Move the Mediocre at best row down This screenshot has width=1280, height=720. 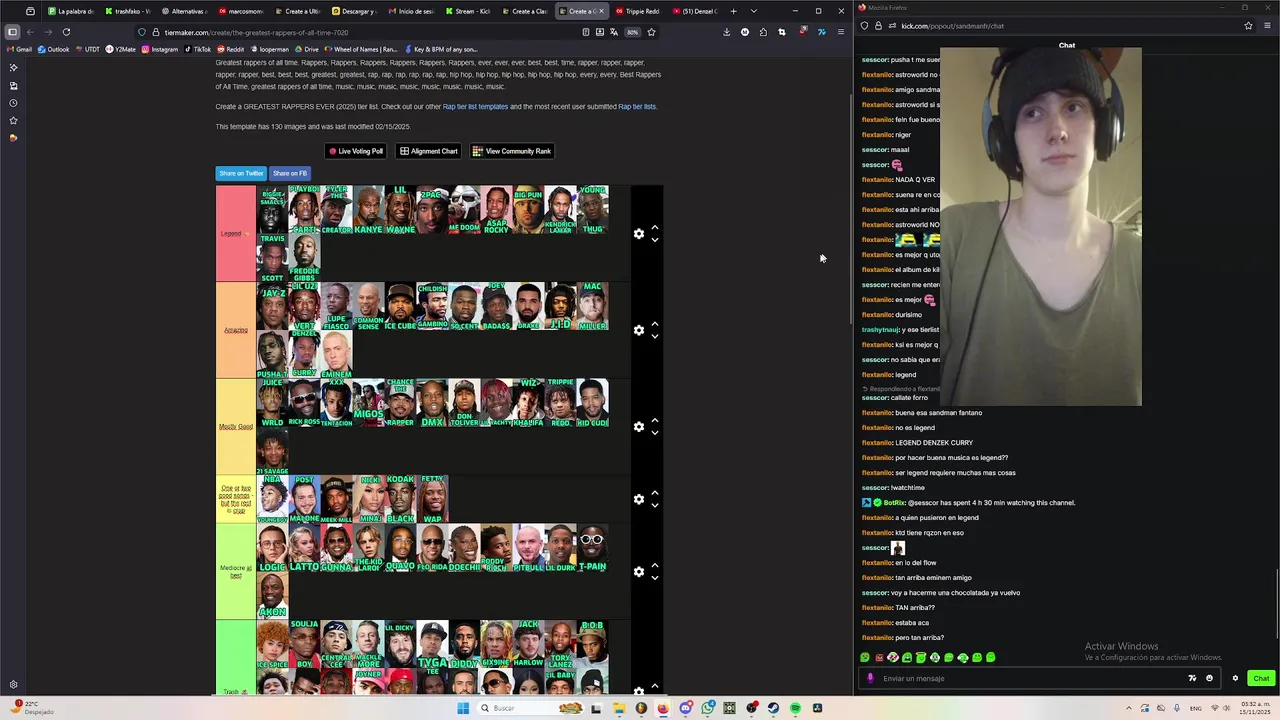point(655,578)
